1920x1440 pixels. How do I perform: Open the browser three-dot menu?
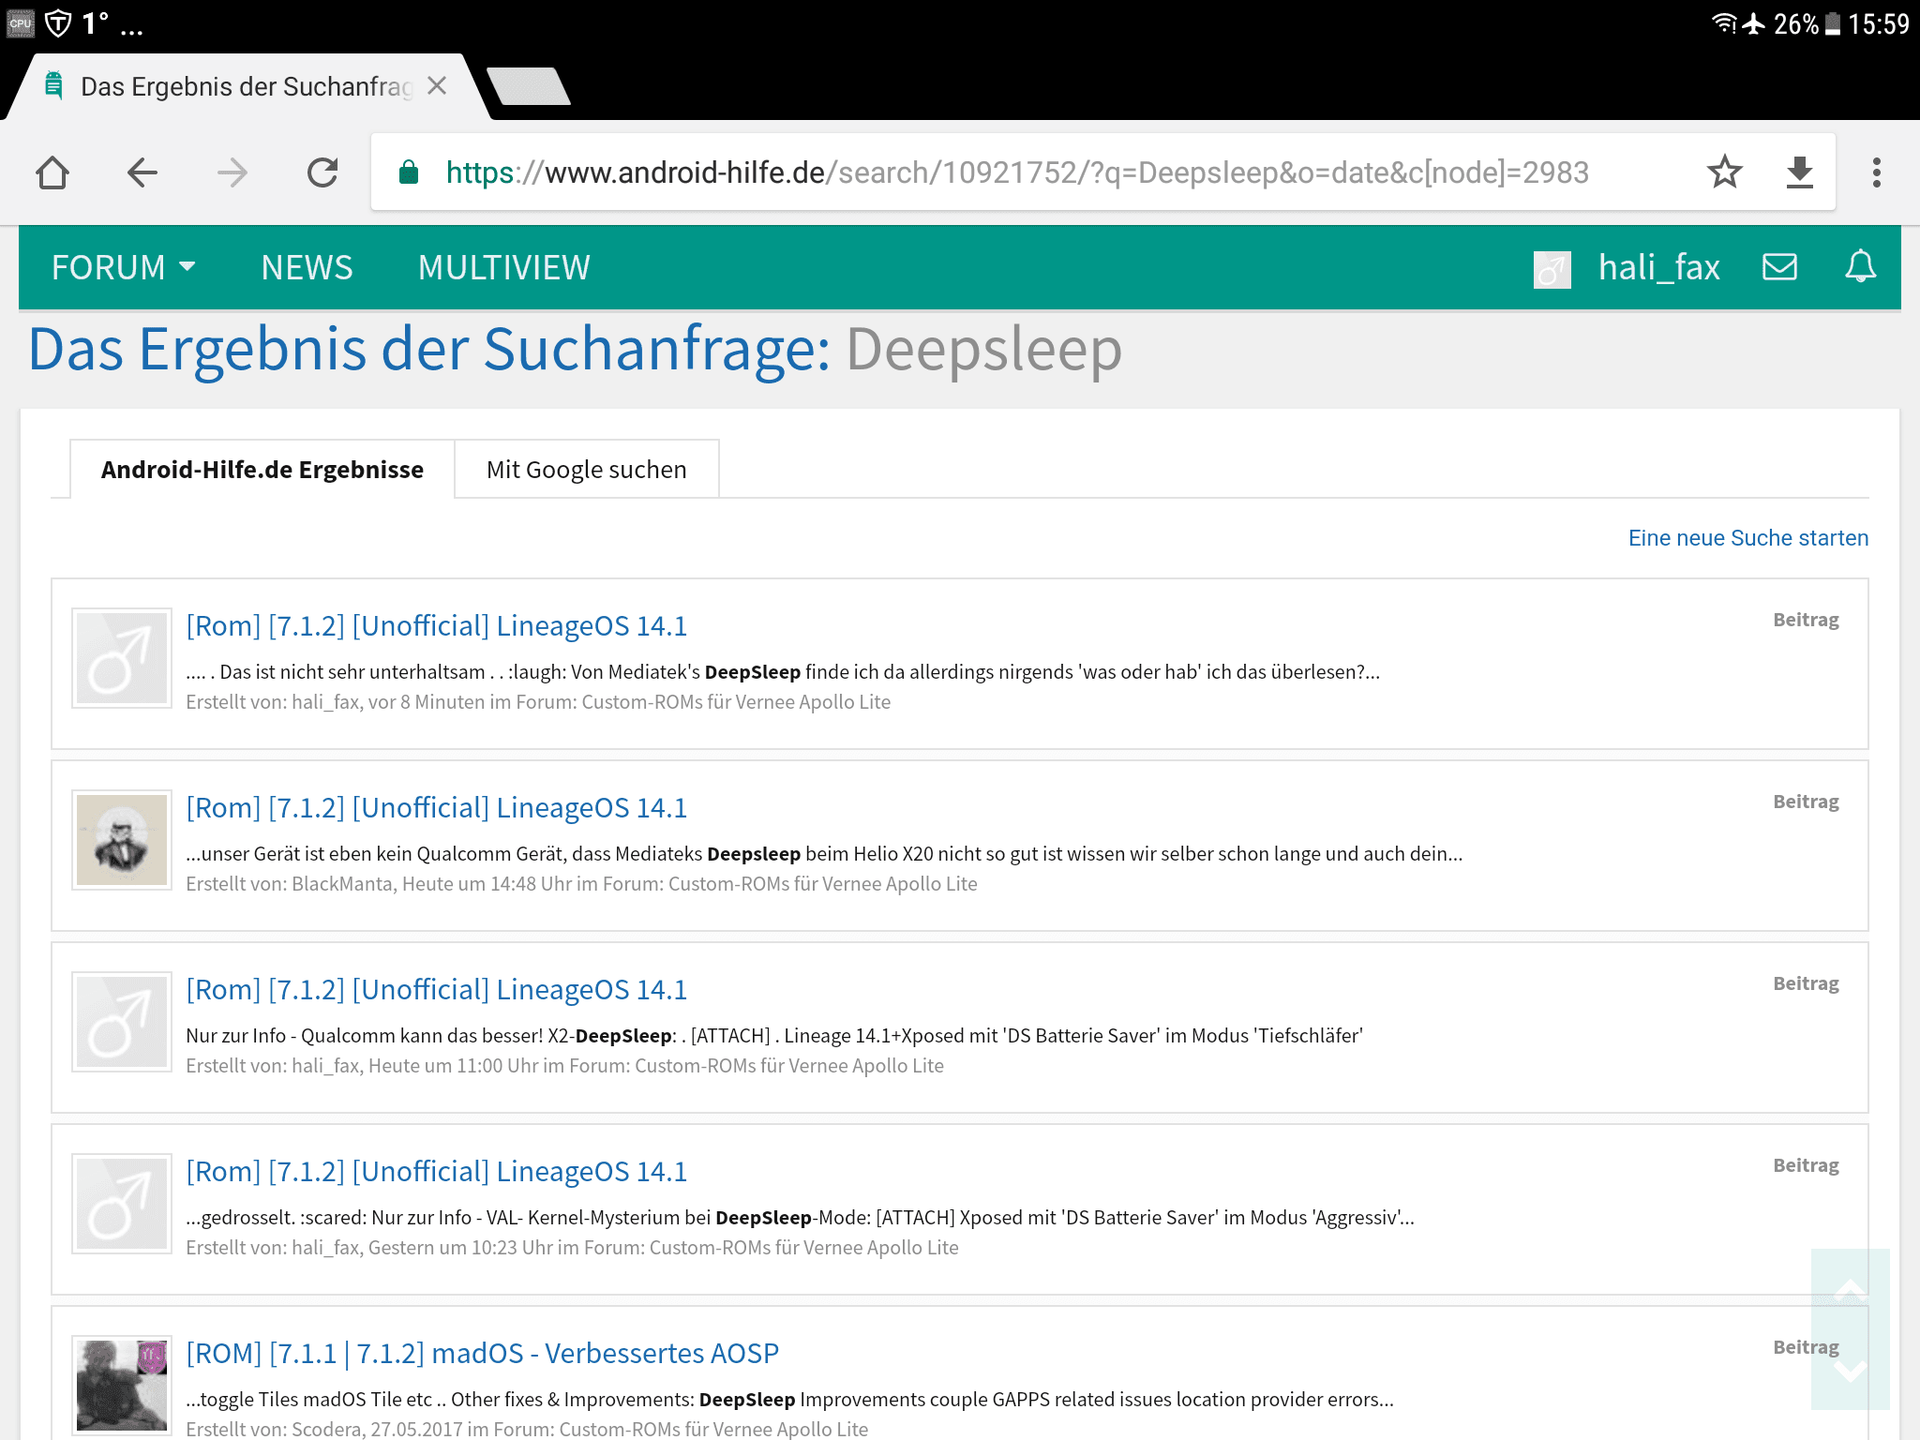point(1876,172)
